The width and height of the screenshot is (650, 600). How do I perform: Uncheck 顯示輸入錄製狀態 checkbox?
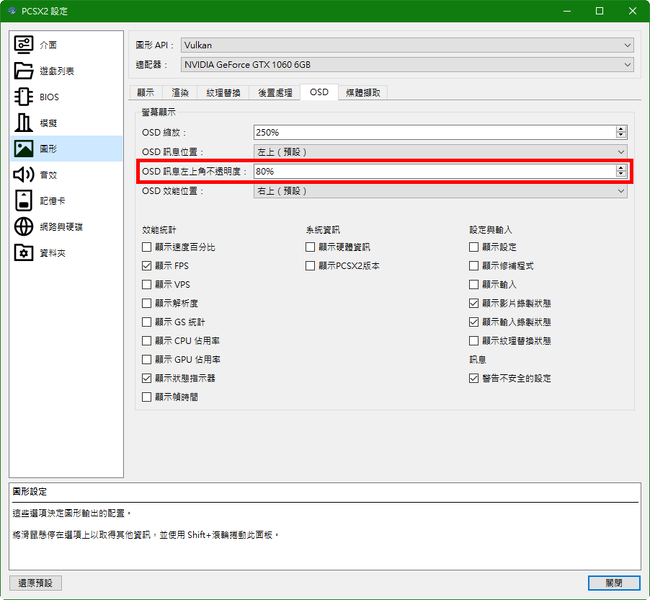point(474,322)
